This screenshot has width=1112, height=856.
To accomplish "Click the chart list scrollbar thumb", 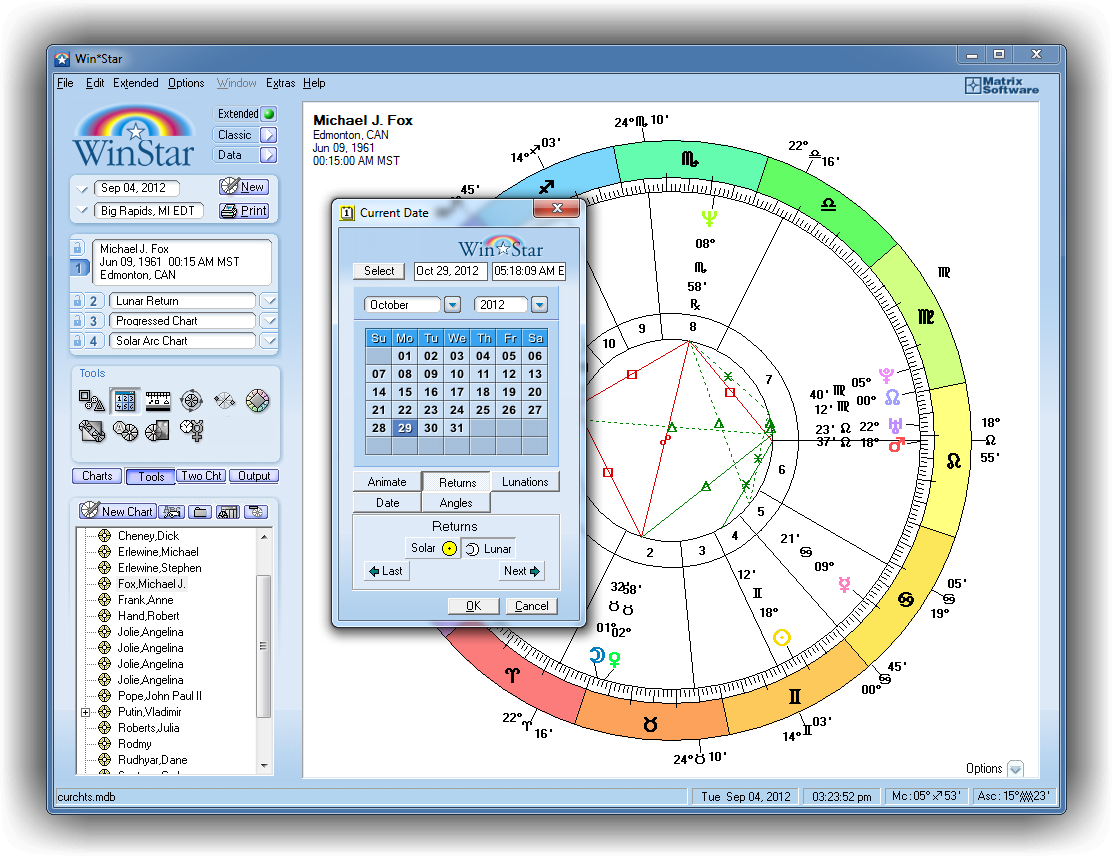I will tap(263, 646).
